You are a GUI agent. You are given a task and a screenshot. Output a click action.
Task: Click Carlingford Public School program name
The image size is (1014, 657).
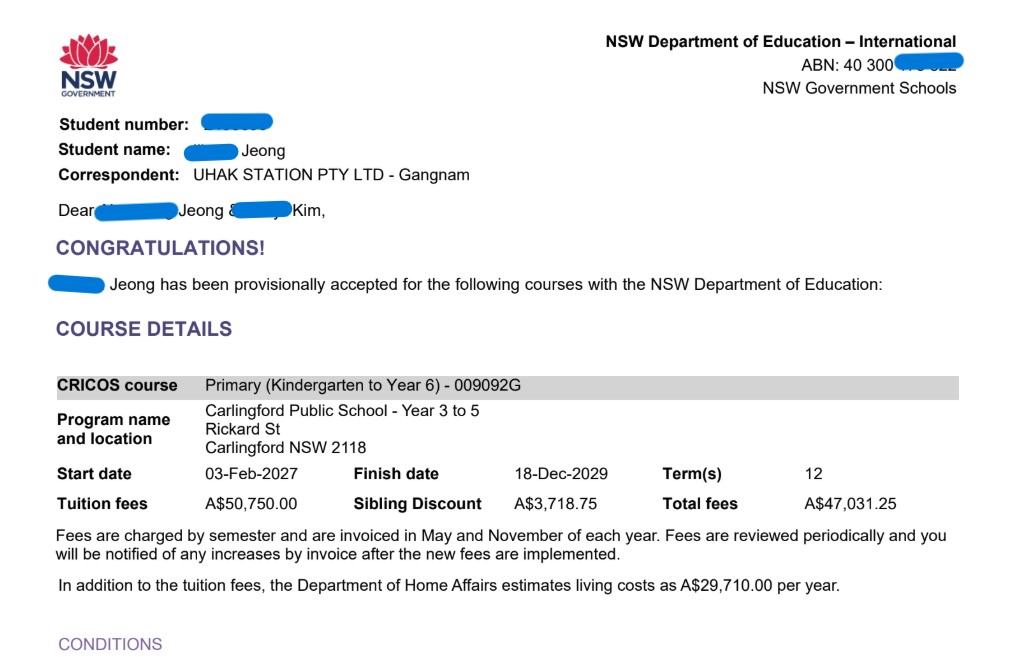point(296,411)
